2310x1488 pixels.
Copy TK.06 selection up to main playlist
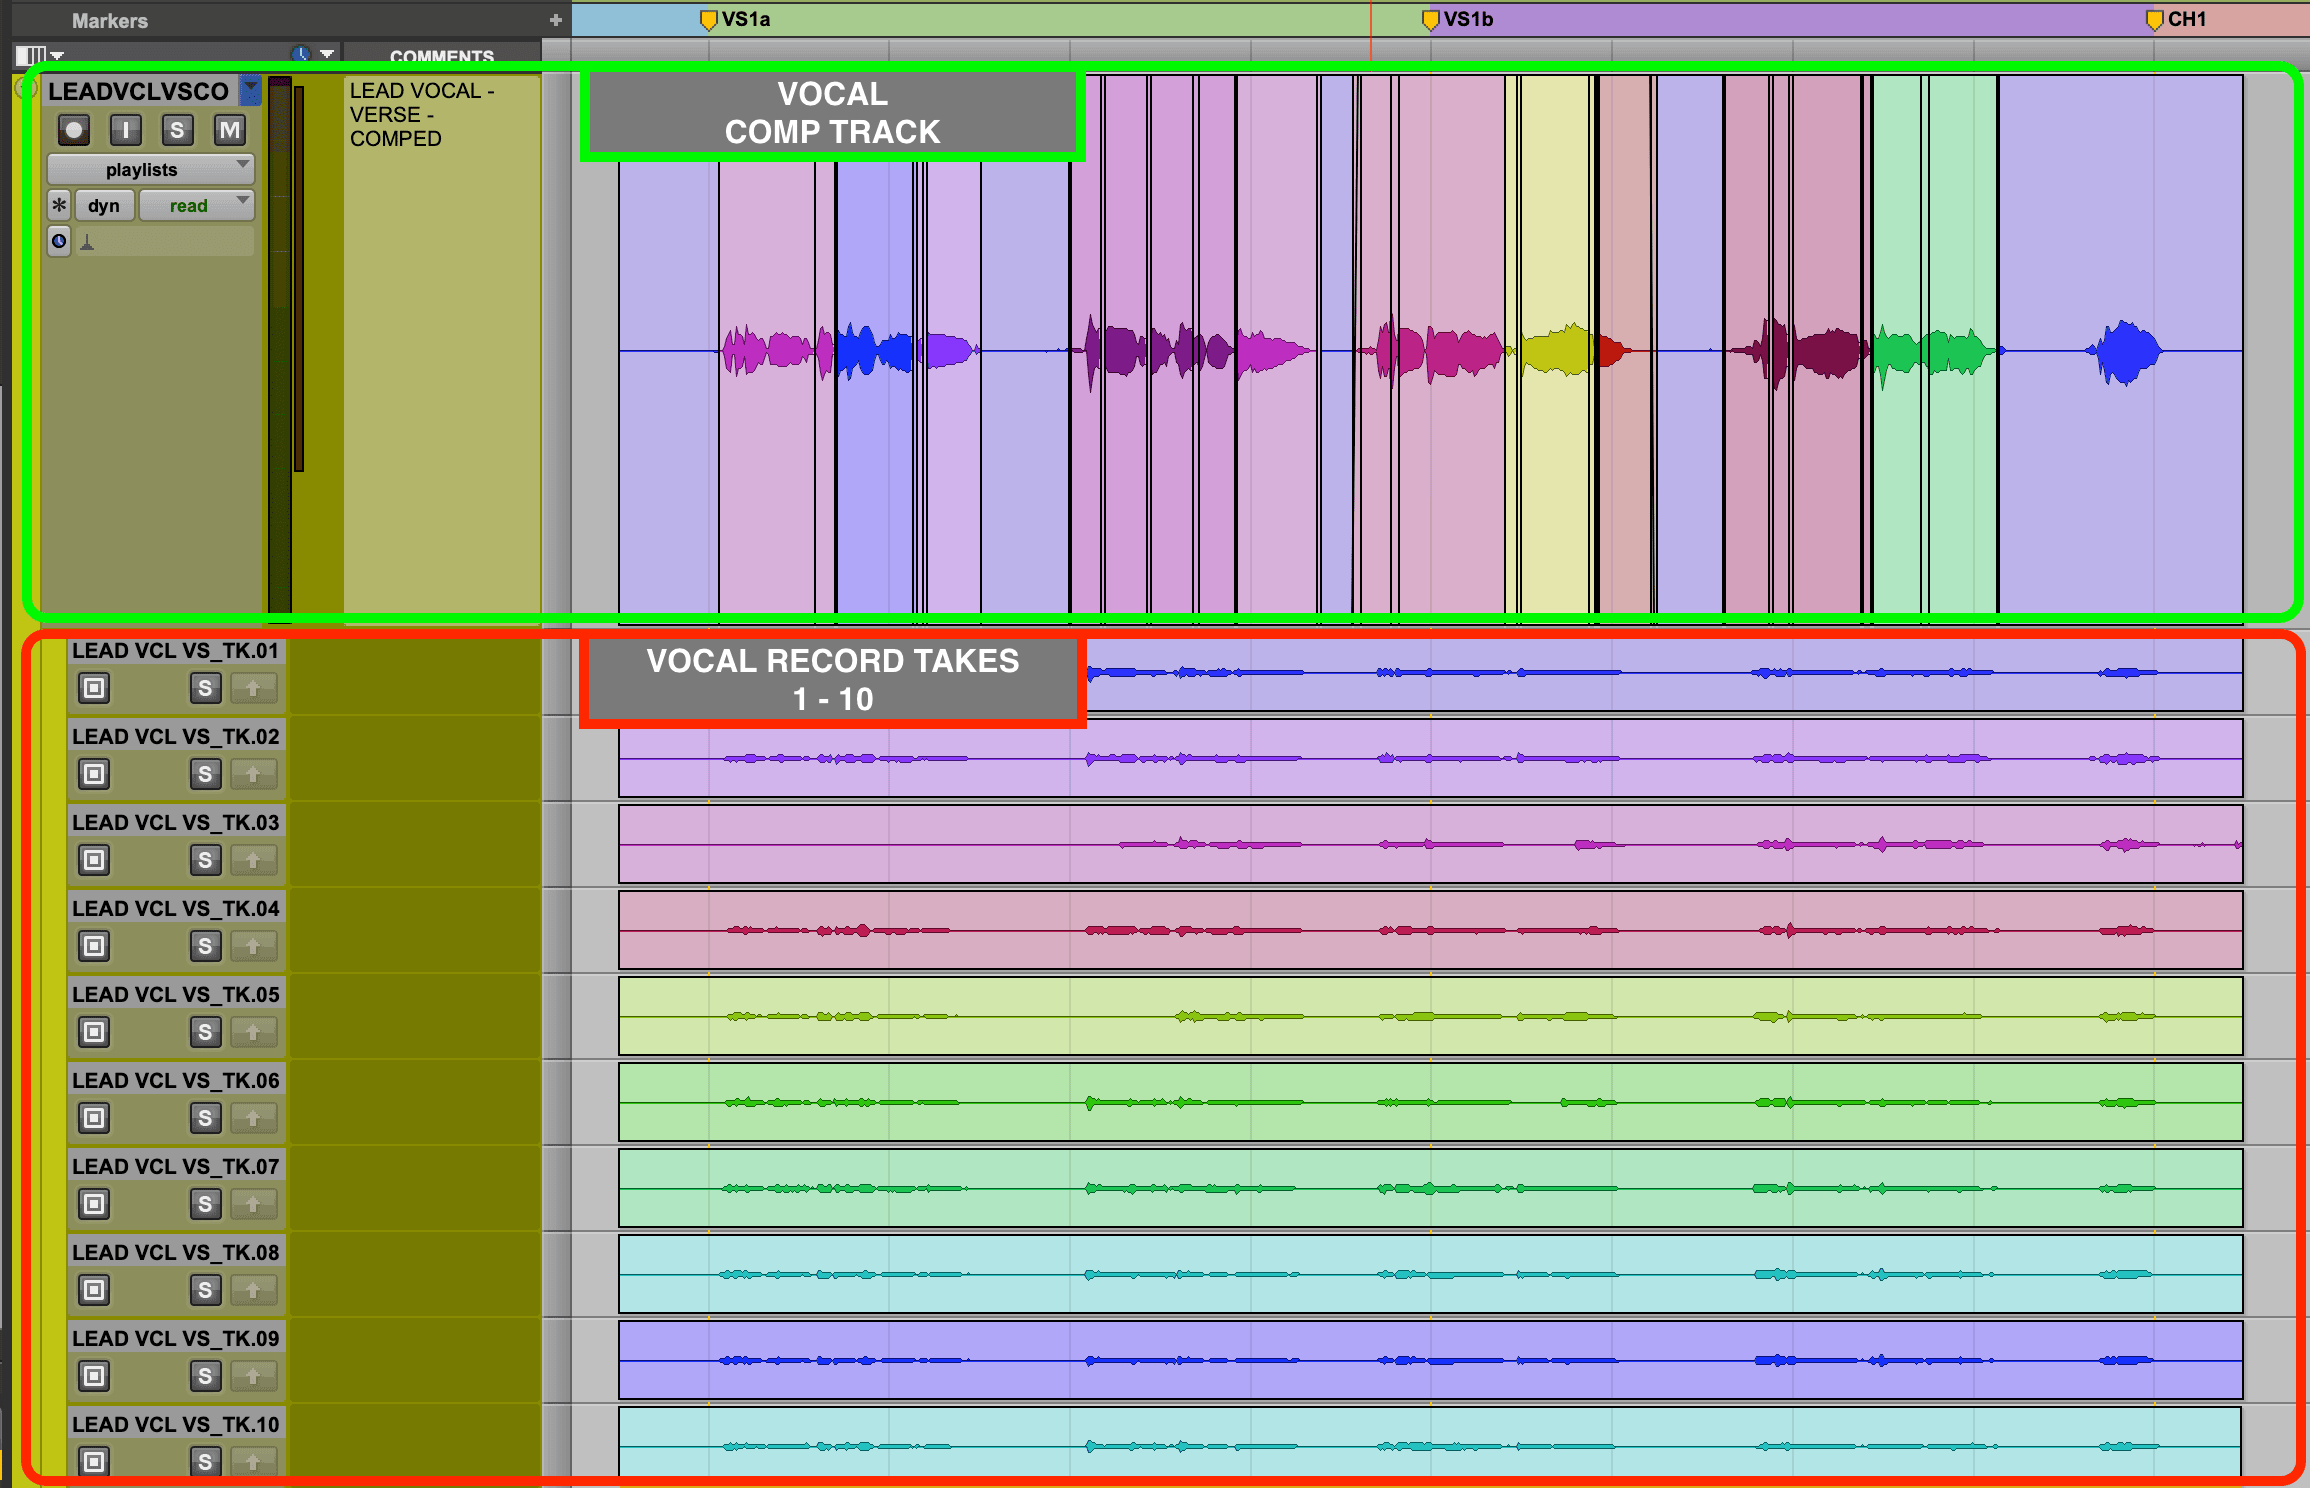253,1118
